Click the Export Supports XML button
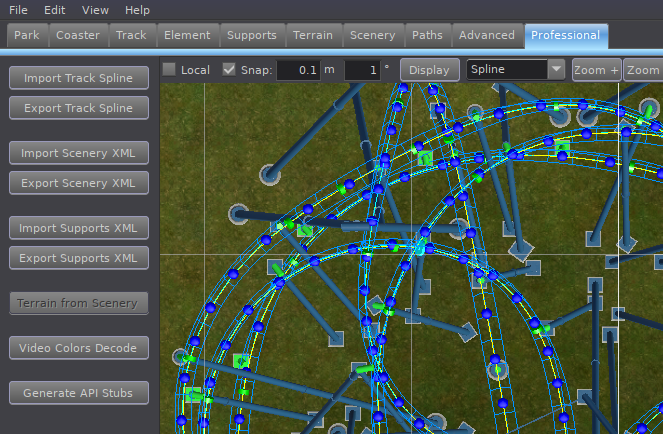Screen dimensions: 663x434 [79, 258]
